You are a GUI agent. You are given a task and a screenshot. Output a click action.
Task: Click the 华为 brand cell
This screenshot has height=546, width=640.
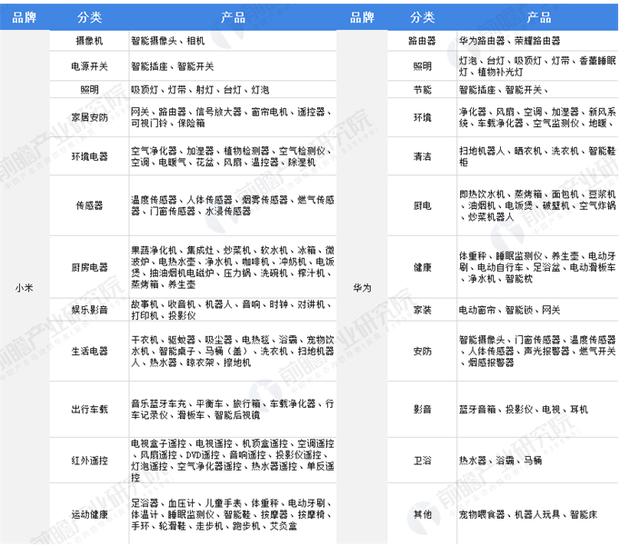[x=362, y=287]
